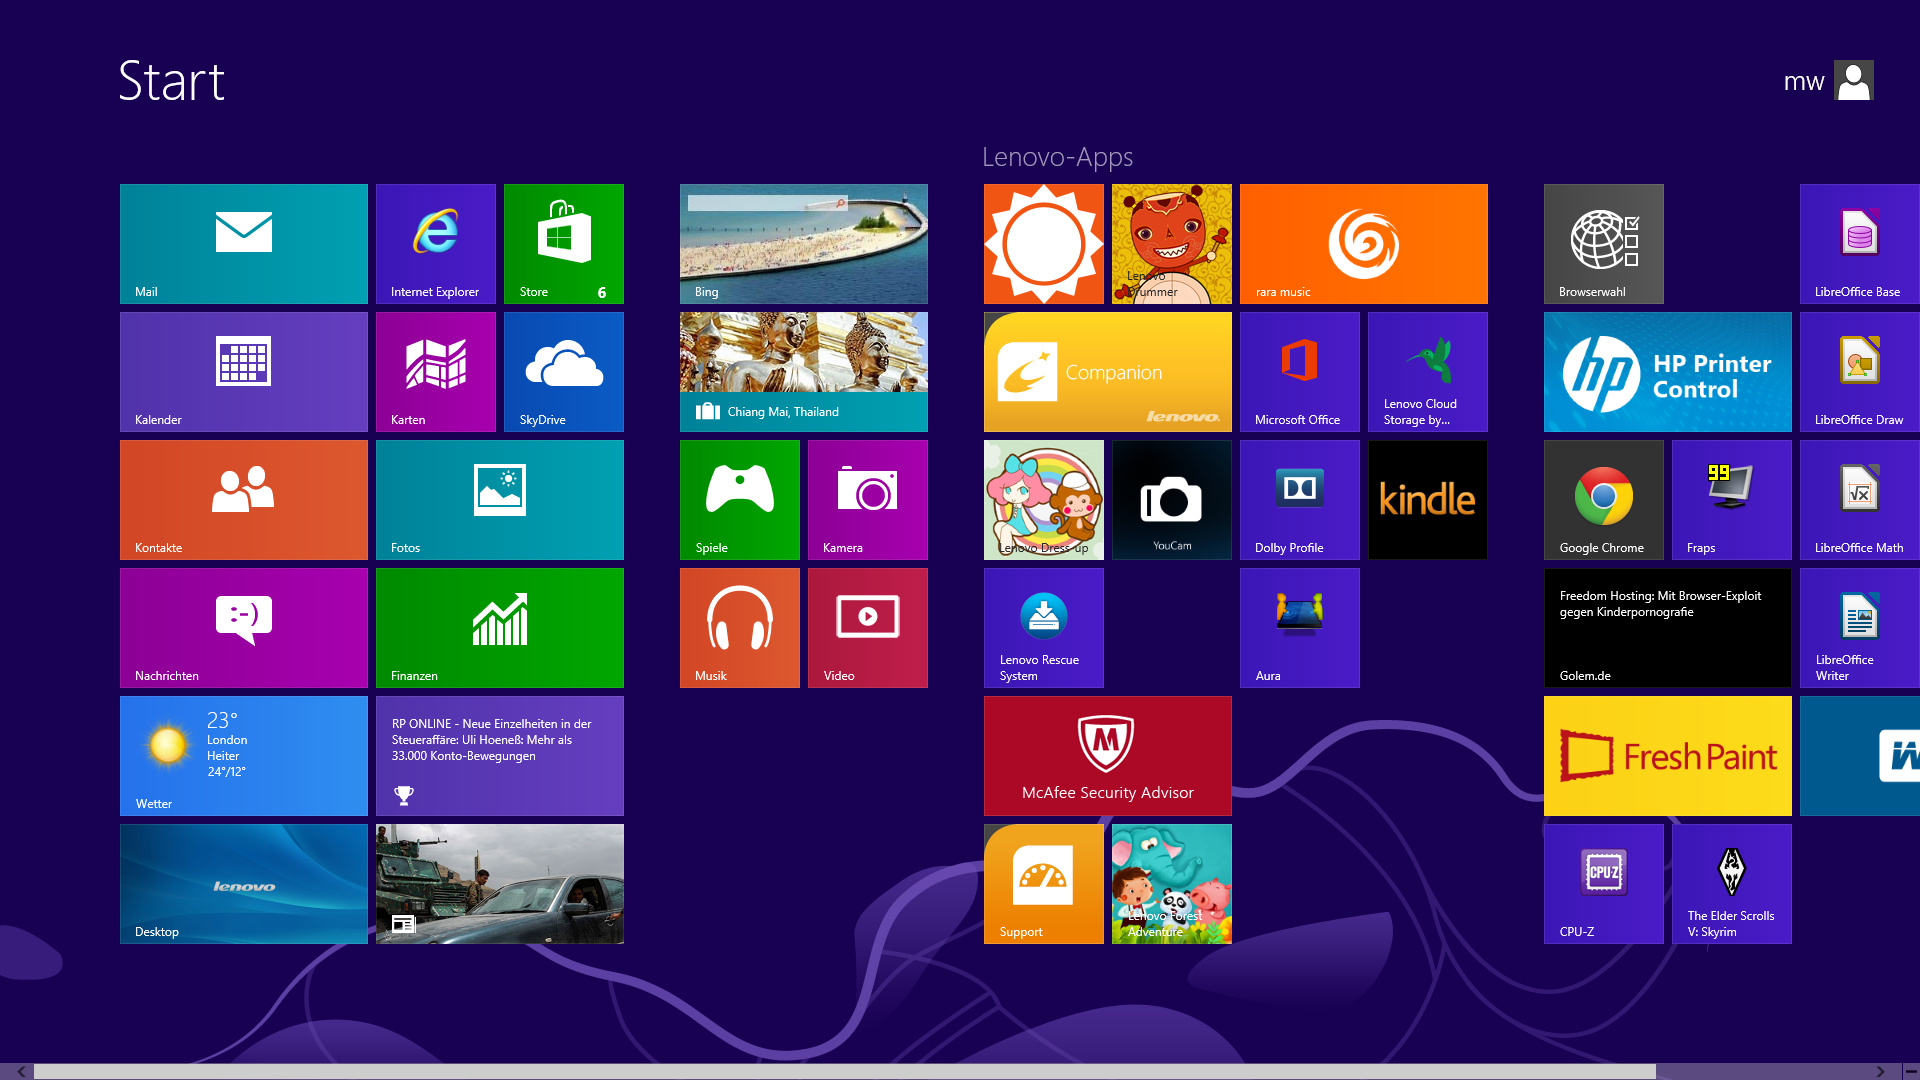
Task: Open the Bing tile with beach photo
Action: (x=803, y=243)
